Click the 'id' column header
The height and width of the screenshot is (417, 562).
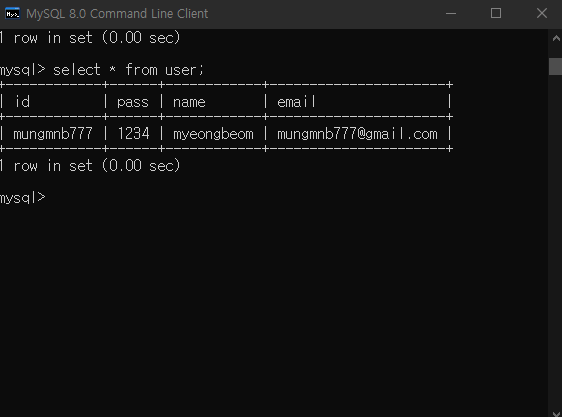tap(22, 102)
